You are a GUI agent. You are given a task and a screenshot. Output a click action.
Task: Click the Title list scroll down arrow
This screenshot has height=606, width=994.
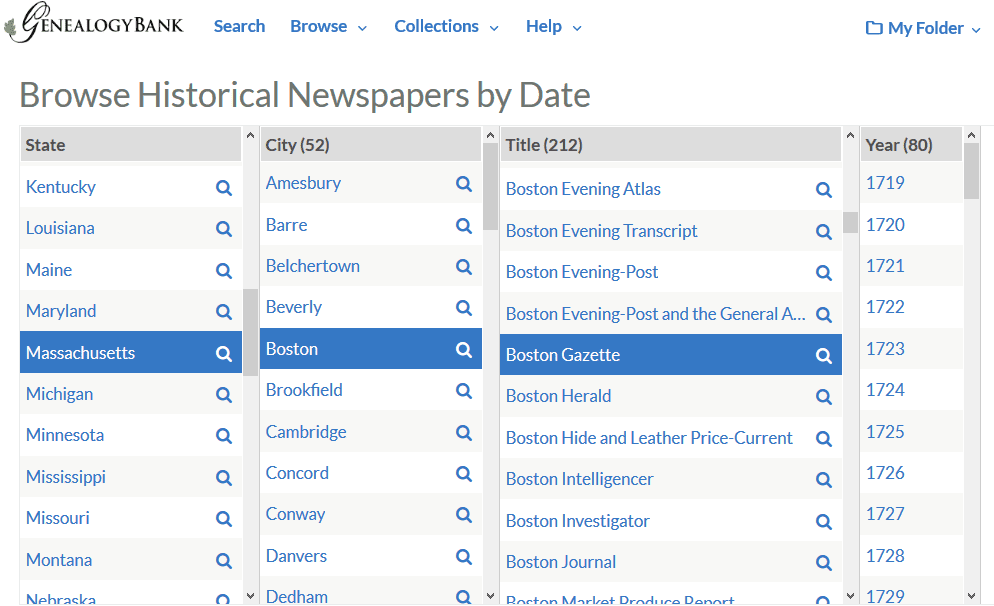coord(850,596)
